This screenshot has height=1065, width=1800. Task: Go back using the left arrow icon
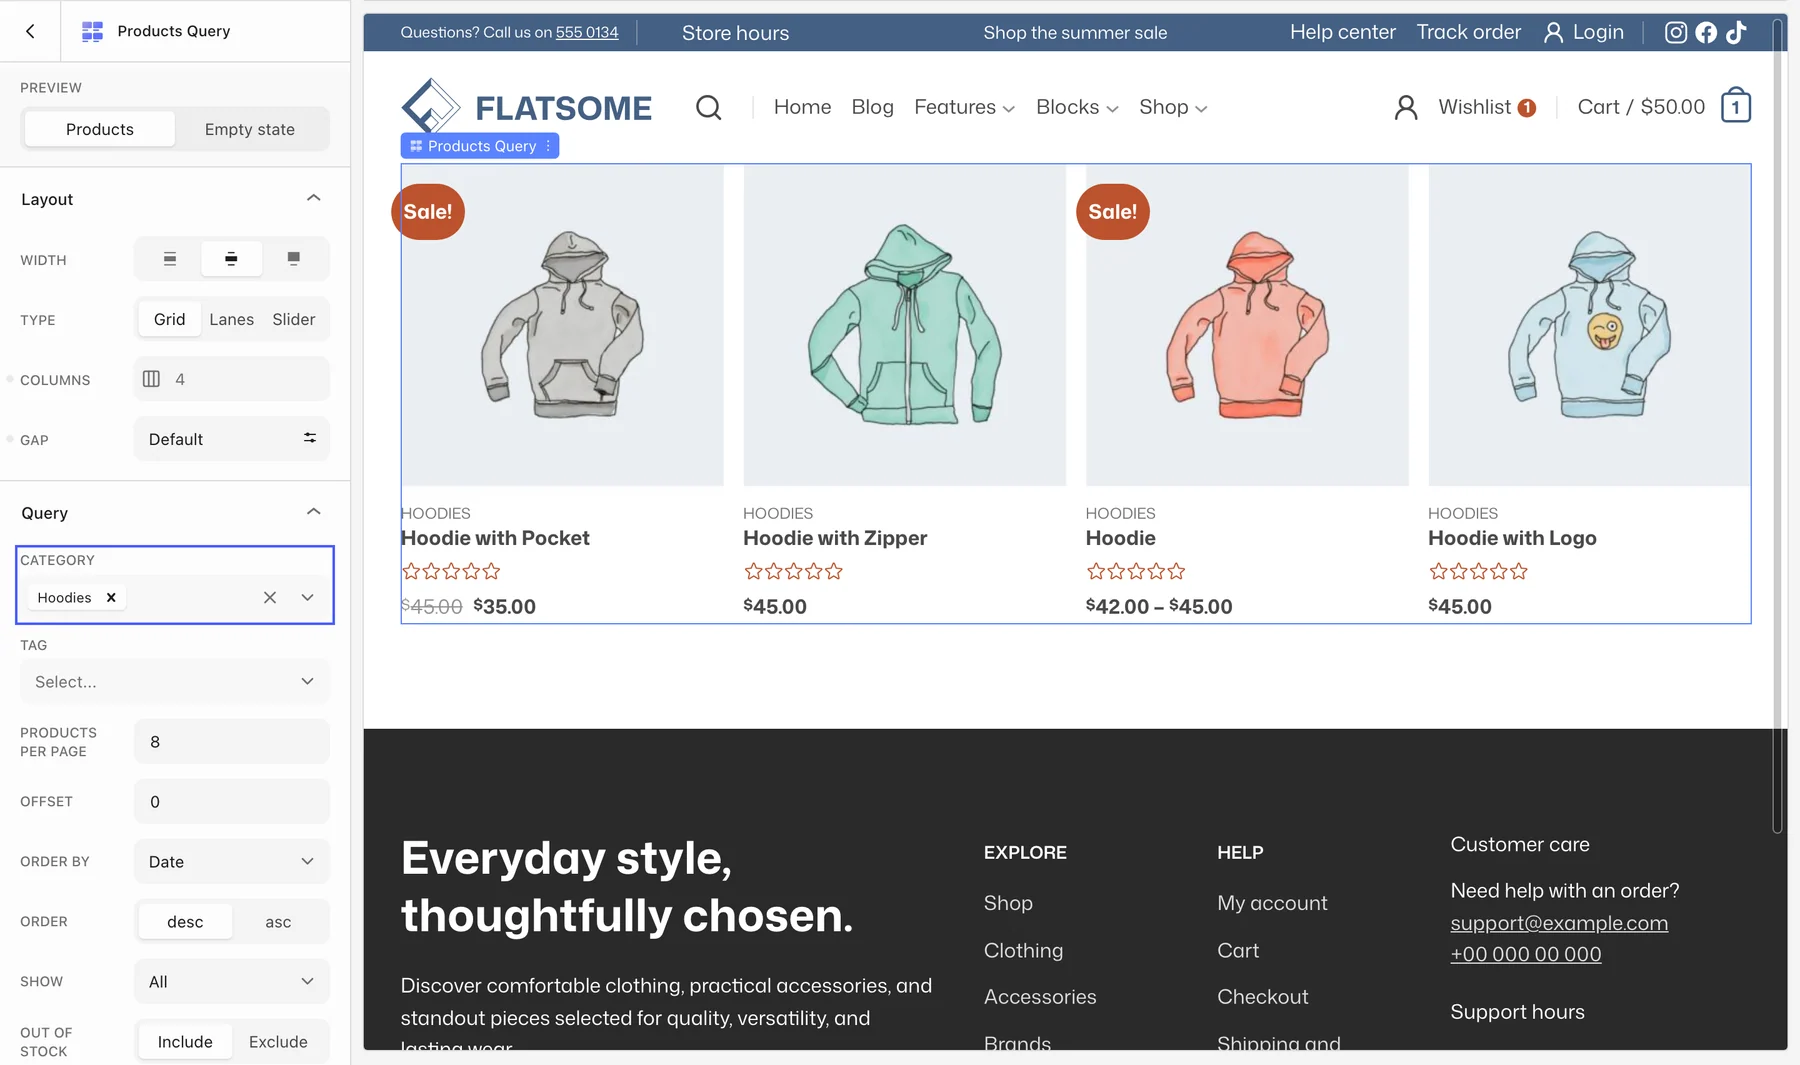30,31
